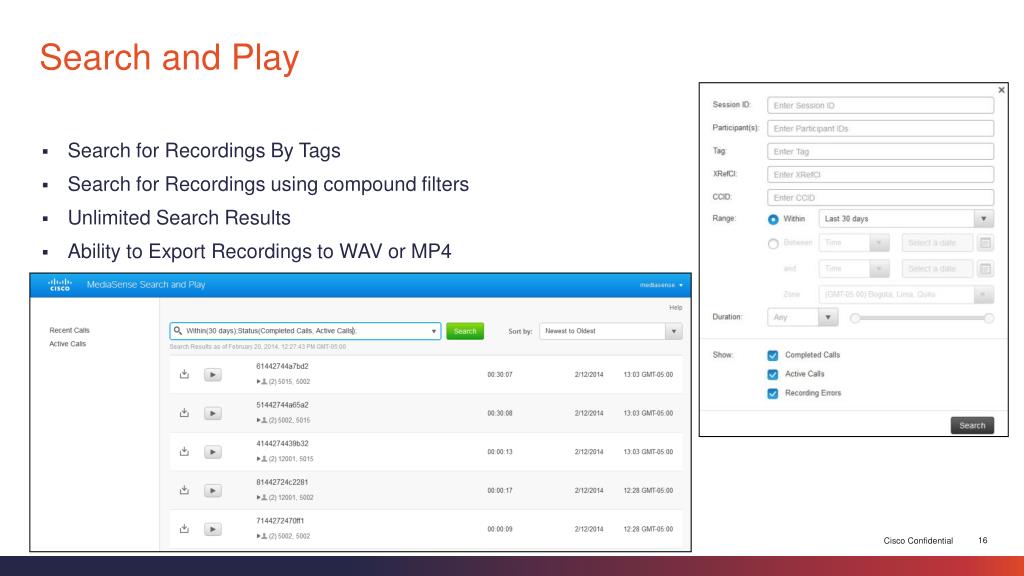Toggle Completed Calls checkbox

coord(773,355)
